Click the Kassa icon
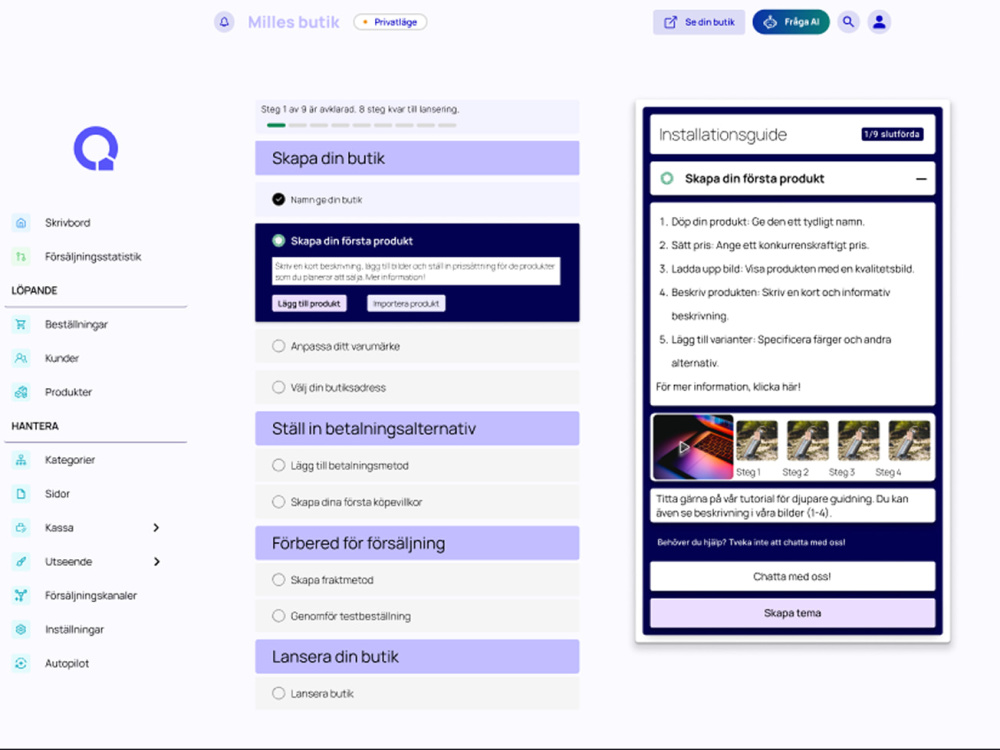Viewport: 1000px width, 750px height. click(21, 527)
